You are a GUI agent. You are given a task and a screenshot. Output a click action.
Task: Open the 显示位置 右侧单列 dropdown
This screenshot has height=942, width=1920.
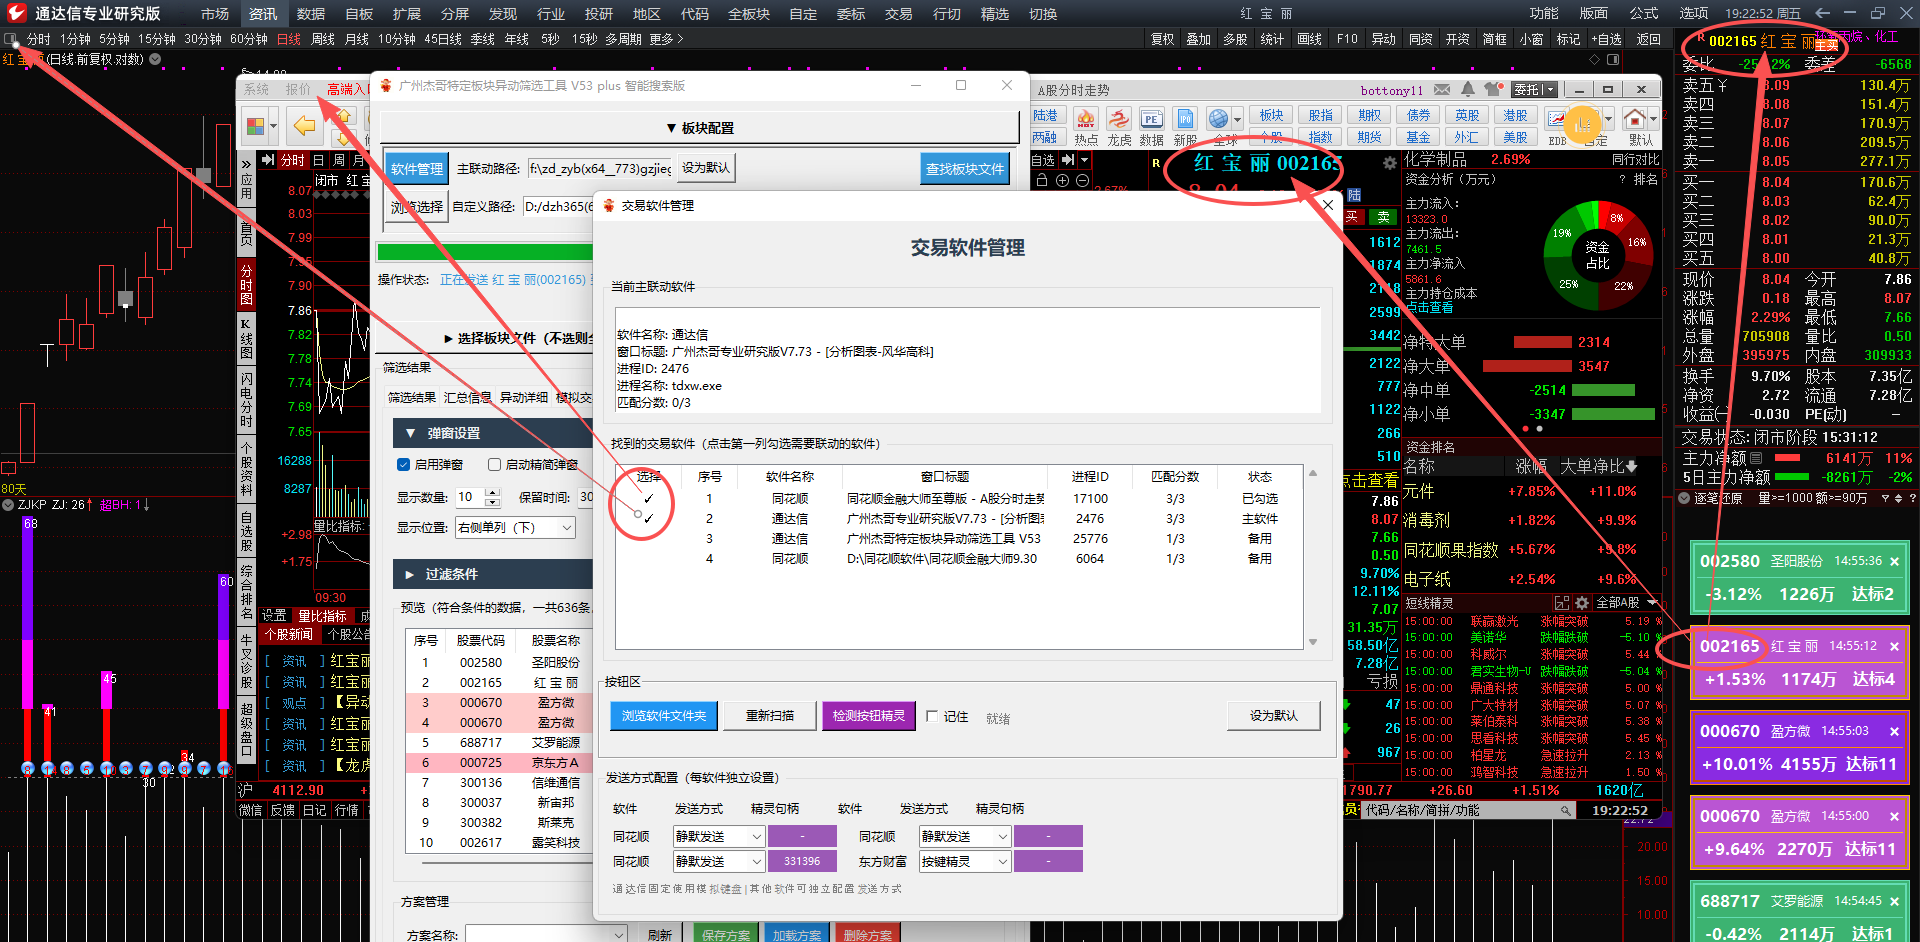click(x=516, y=527)
